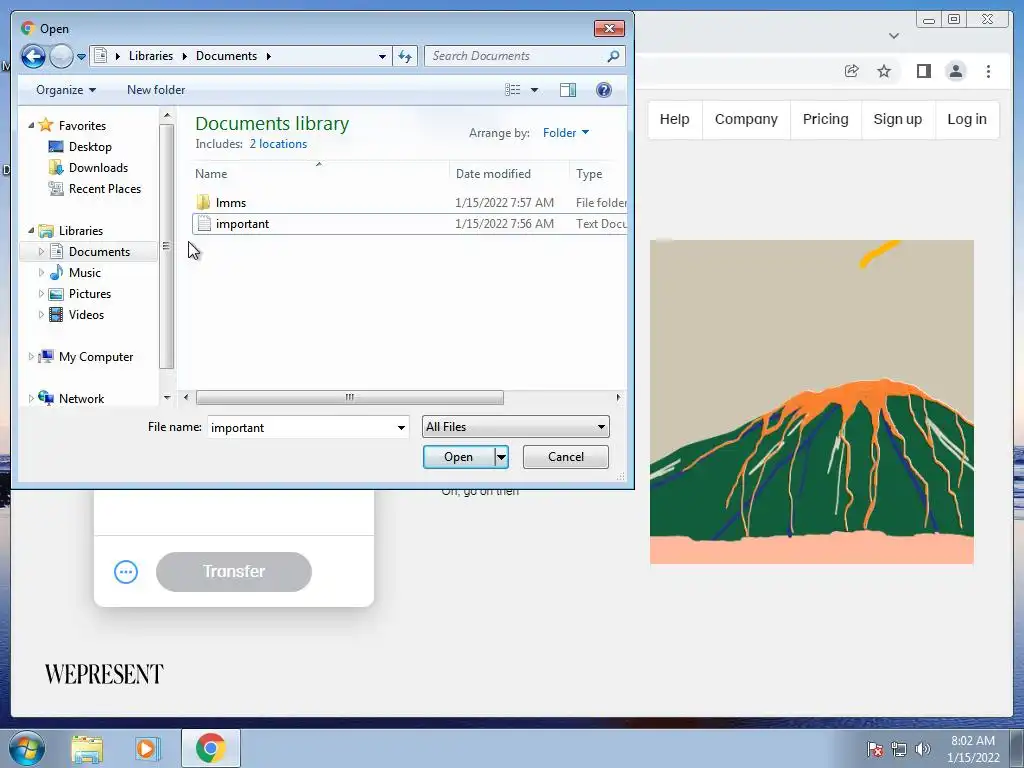Click Log in on the webpage
The image size is (1024, 768).
[x=967, y=120]
